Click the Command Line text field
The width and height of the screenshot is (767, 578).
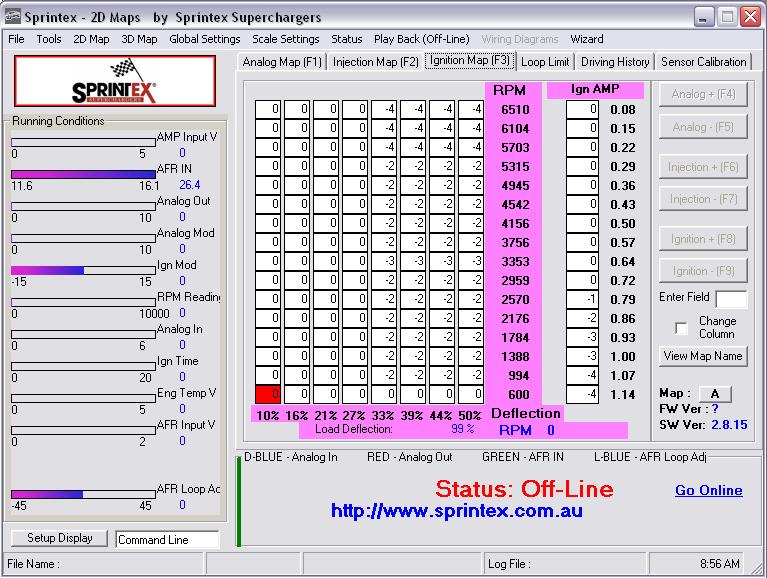[166, 540]
